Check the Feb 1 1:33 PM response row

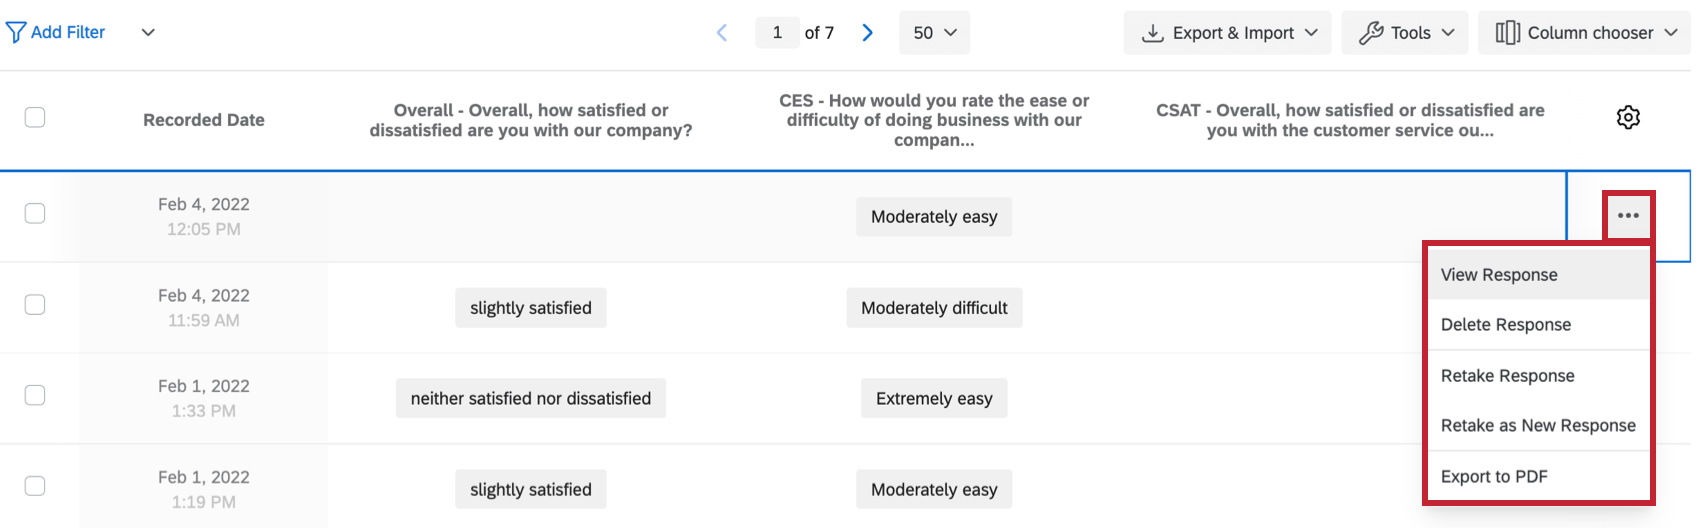point(35,395)
